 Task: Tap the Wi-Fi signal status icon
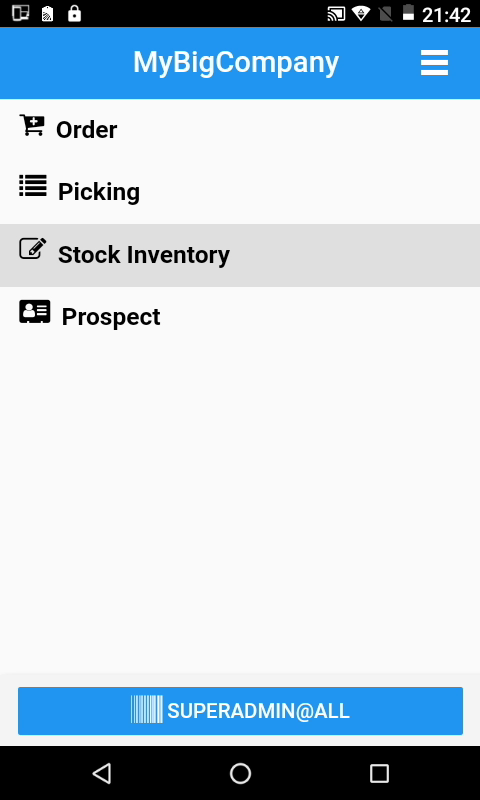tap(361, 13)
